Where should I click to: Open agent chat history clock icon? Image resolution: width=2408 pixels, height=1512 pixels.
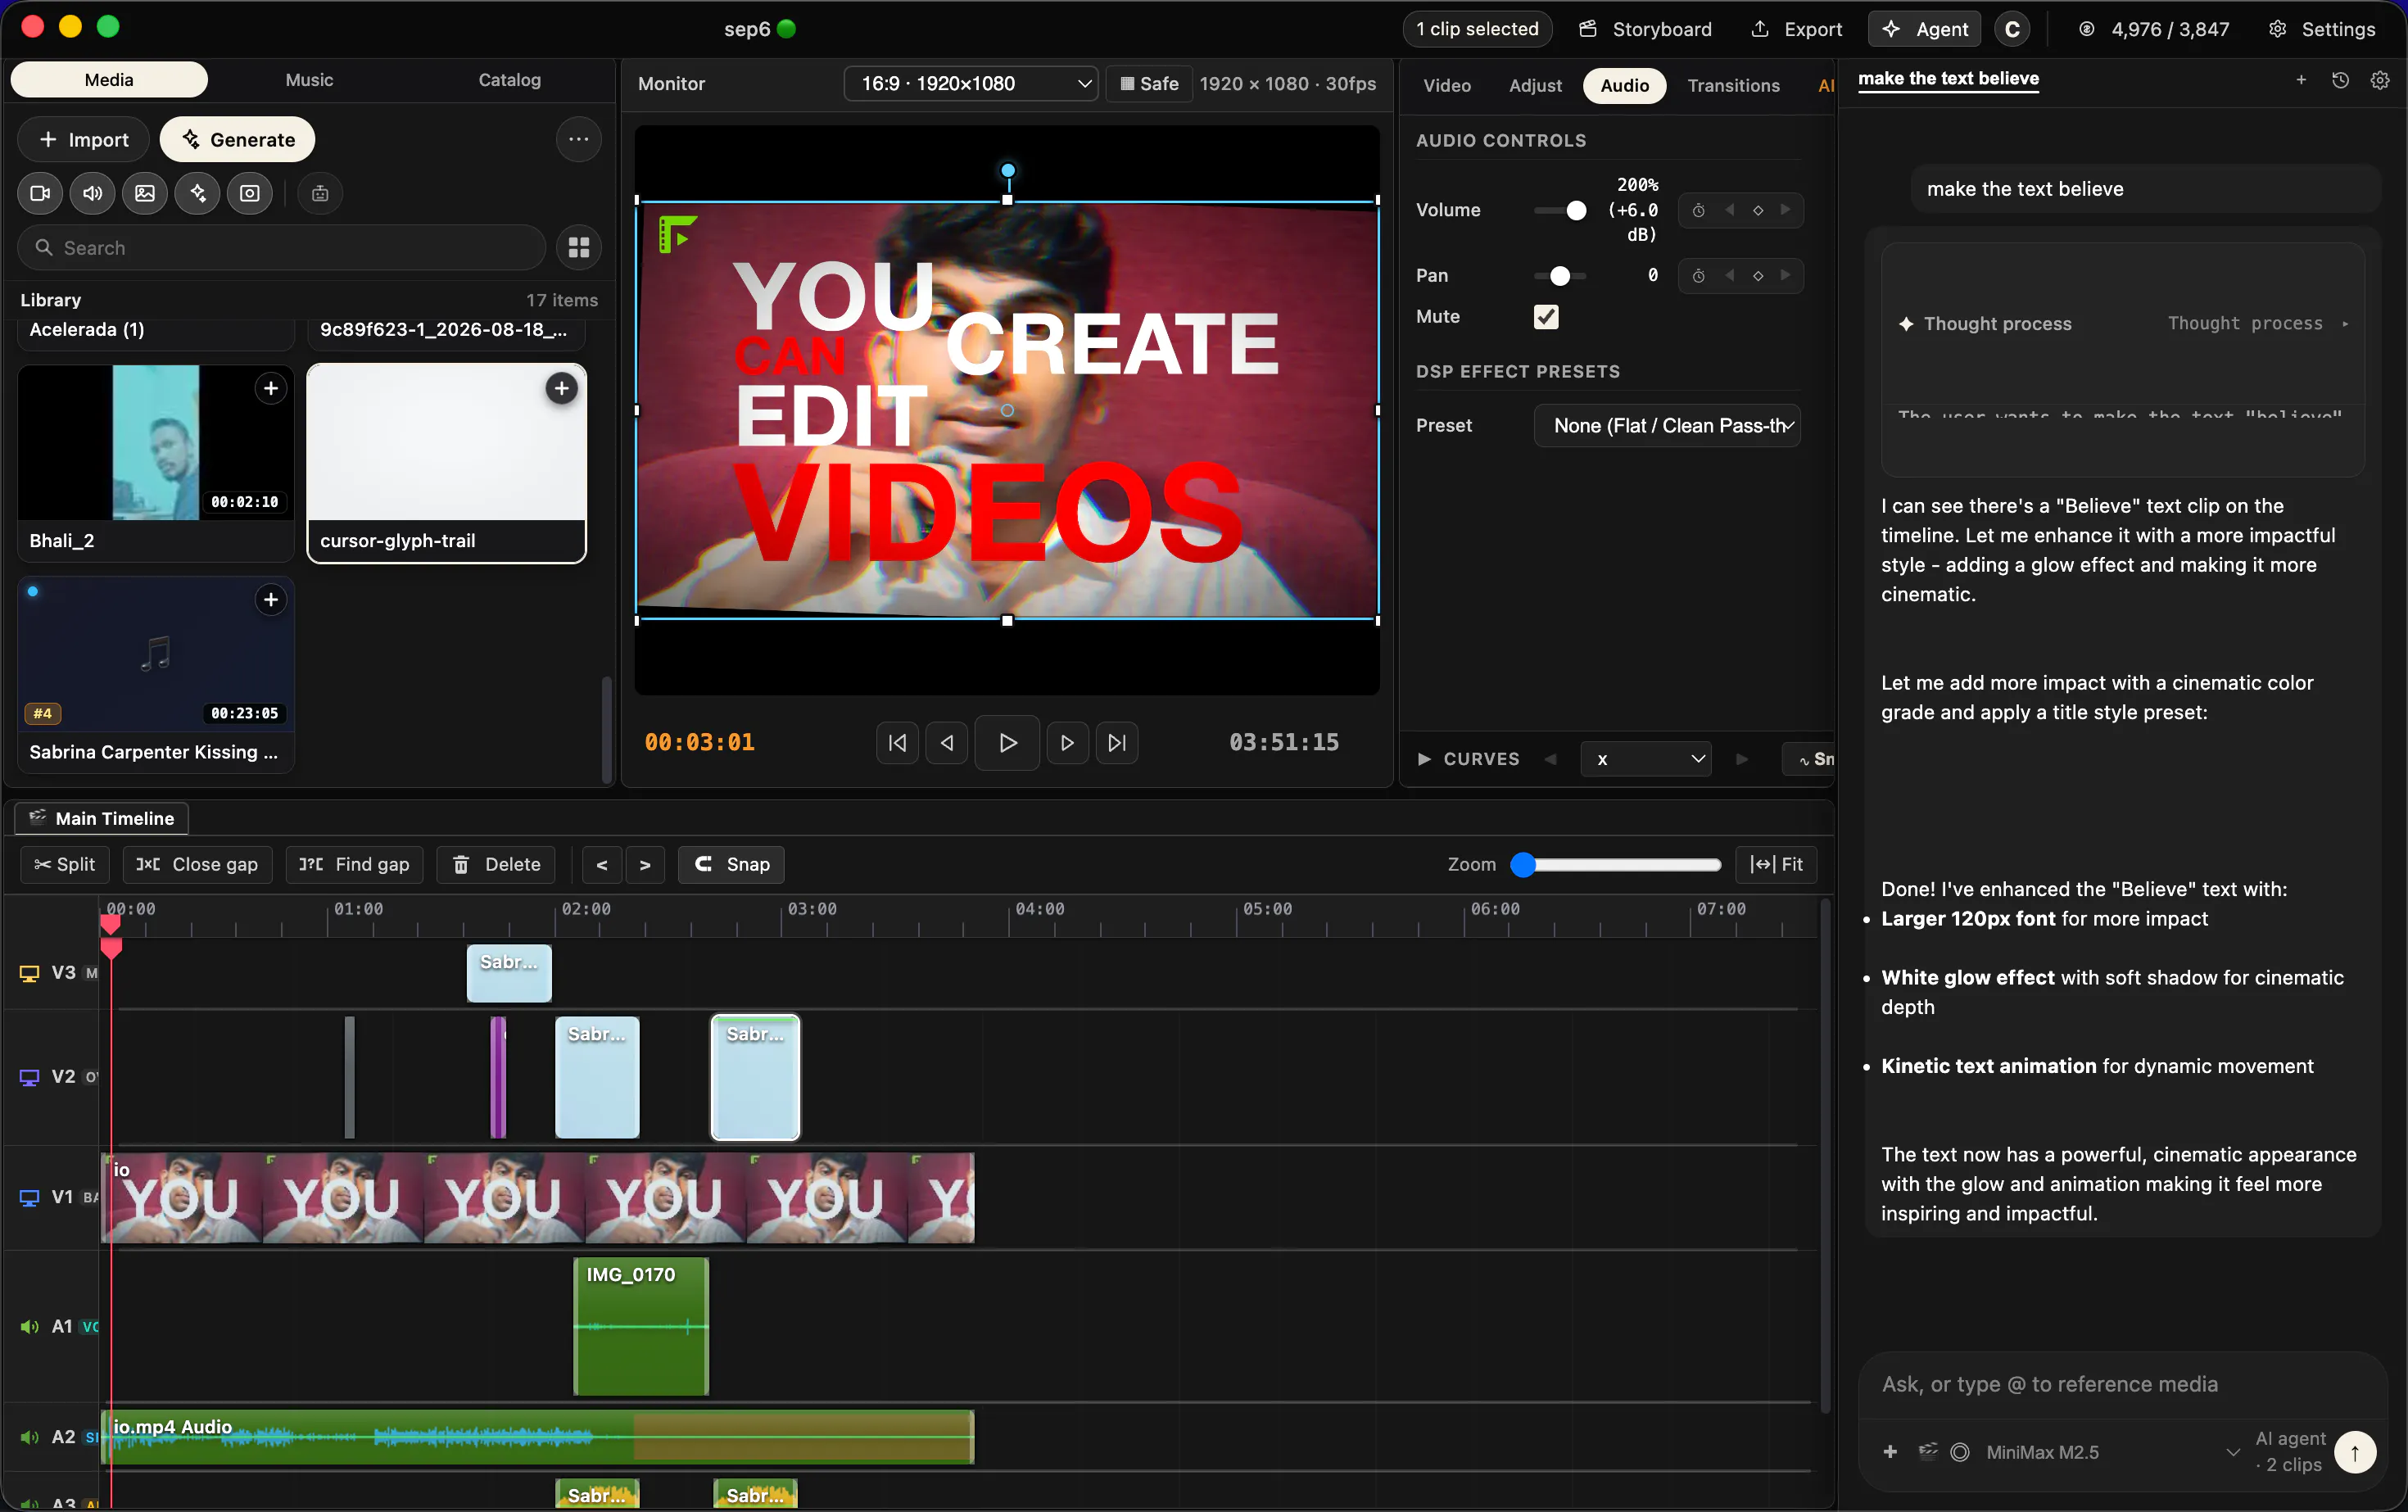(2340, 80)
